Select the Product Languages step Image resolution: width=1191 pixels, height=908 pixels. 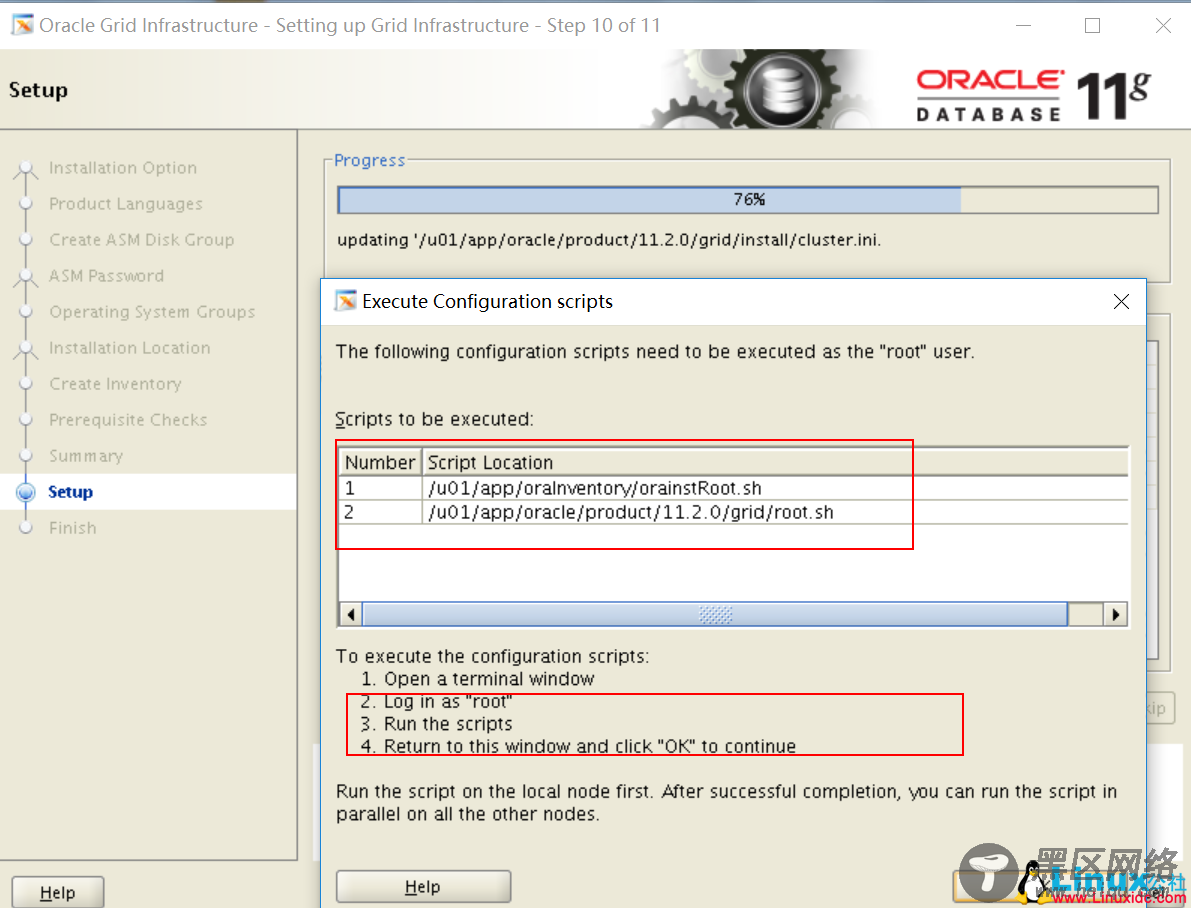[x=125, y=204]
